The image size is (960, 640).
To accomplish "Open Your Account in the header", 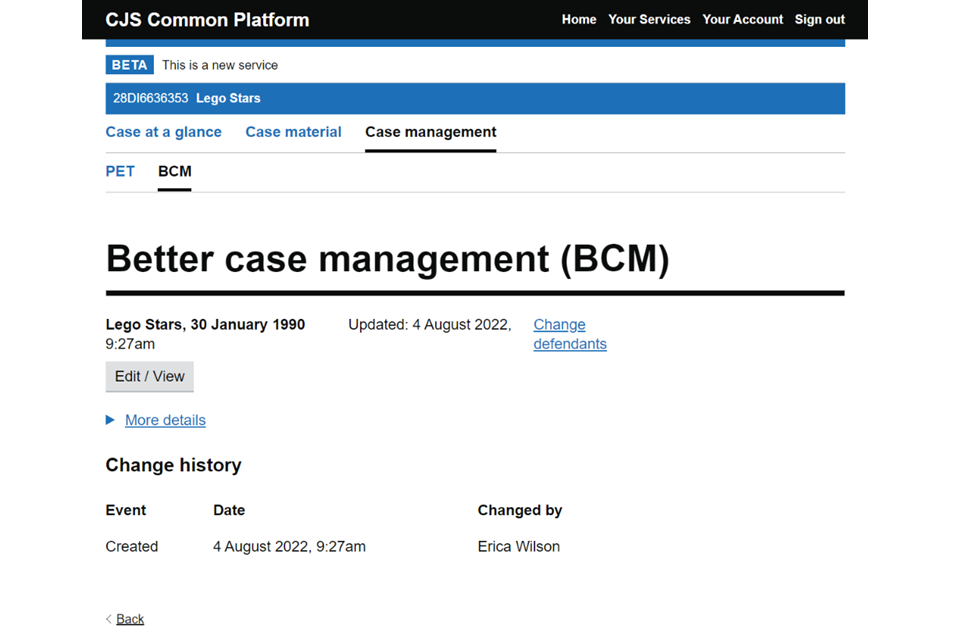I will pyautogui.click(x=742, y=19).
